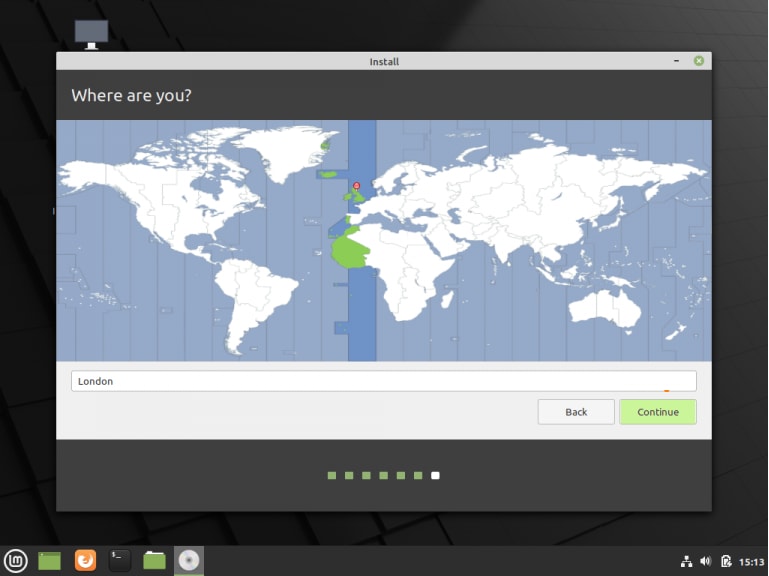
Task: Click the Install window title bar
Action: point(384,61)
